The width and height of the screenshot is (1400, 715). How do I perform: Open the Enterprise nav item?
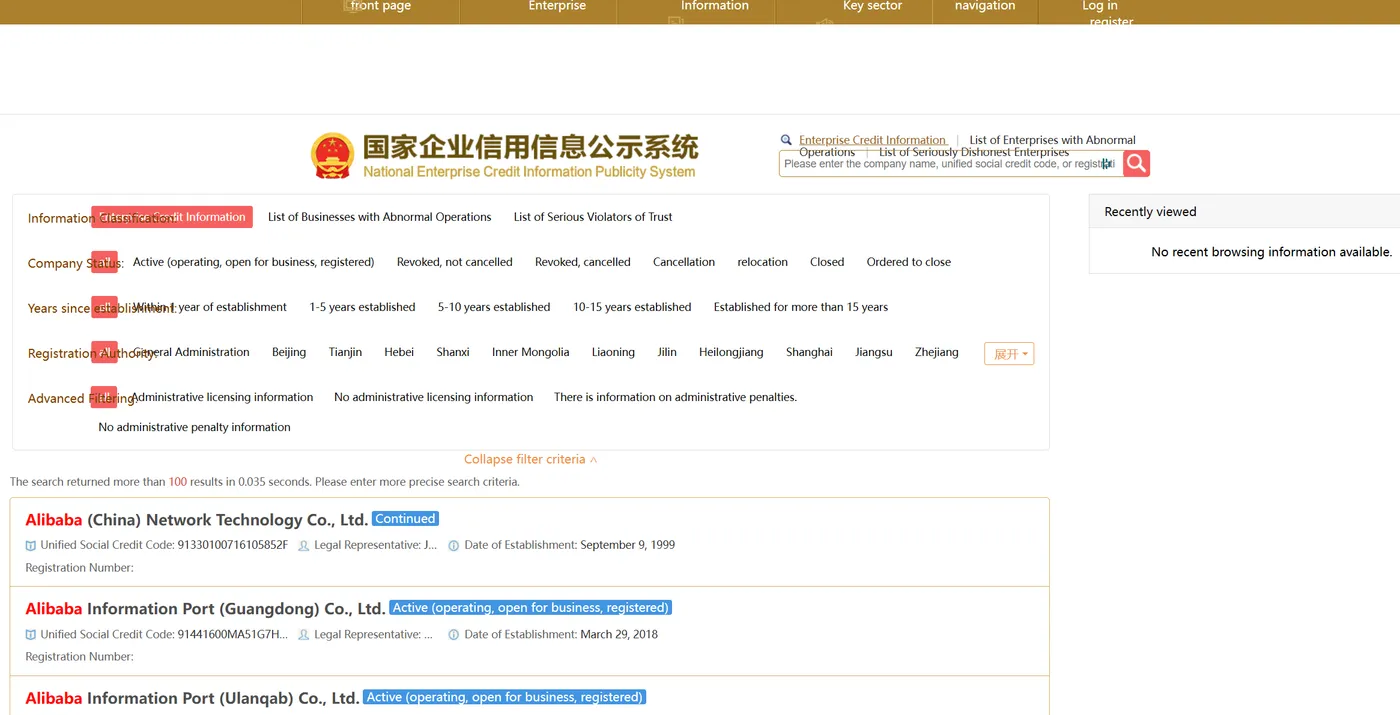(x=557, y=6)
